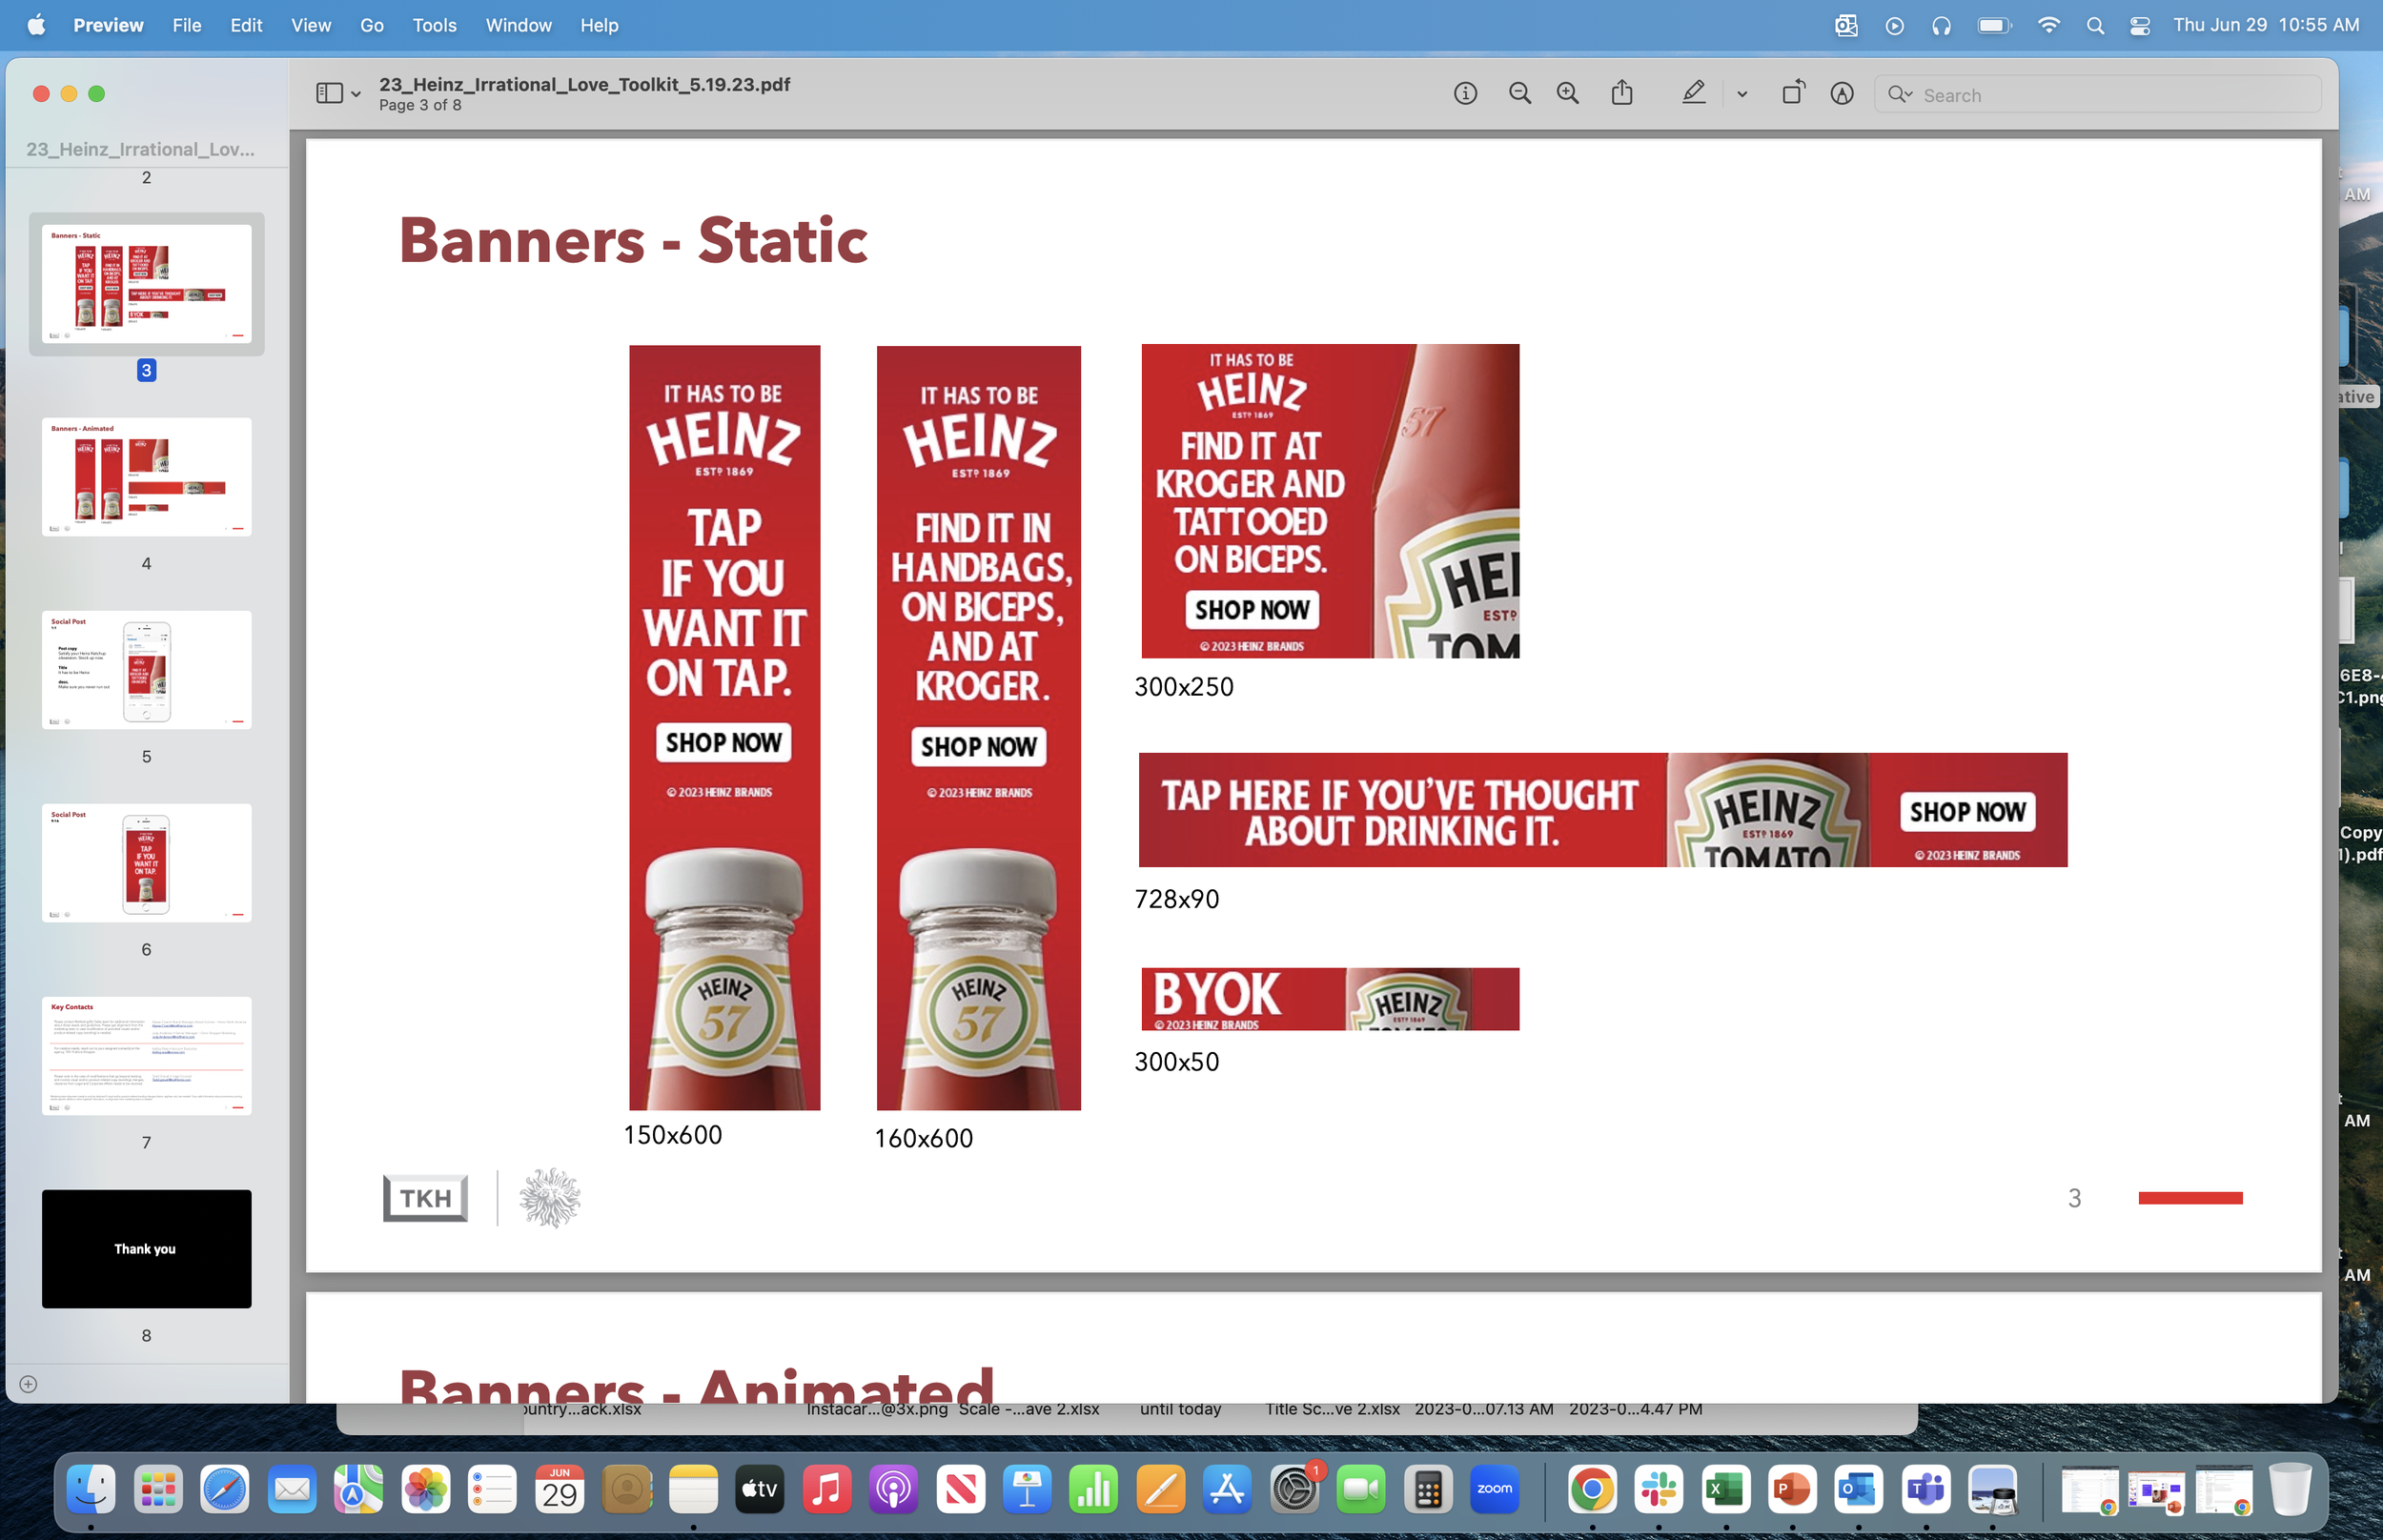The image size is (2383, 1540).
Task: Open search options magnifier dropdown
Action: click(1900, 95)
